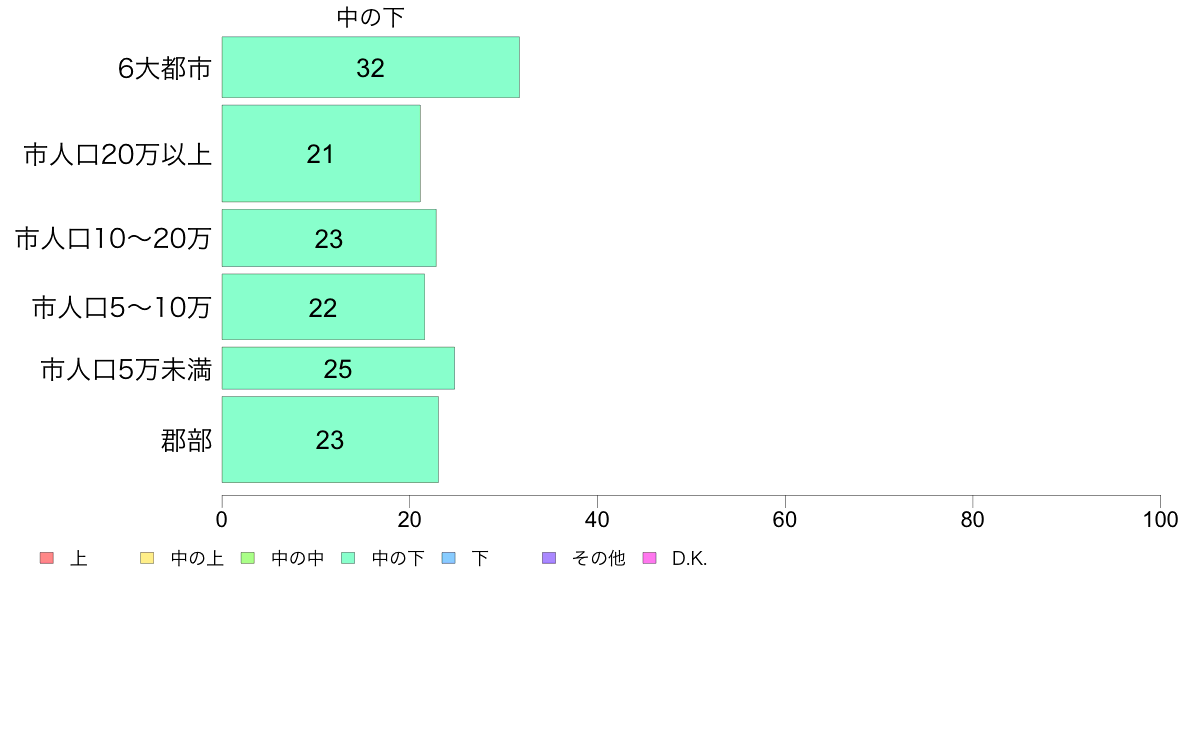Click the purple その他 legend swatch

tap(549, 559)
